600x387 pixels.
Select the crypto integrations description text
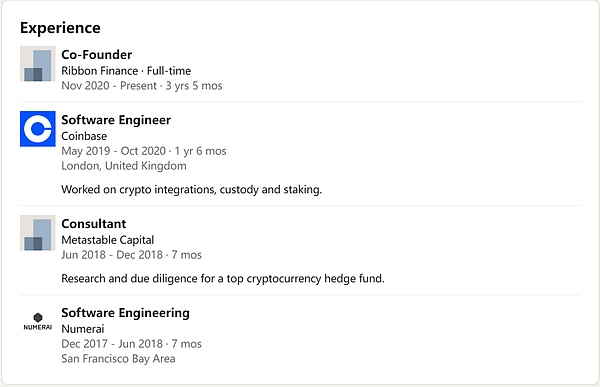pyautogui.click(x=191, y=189)
